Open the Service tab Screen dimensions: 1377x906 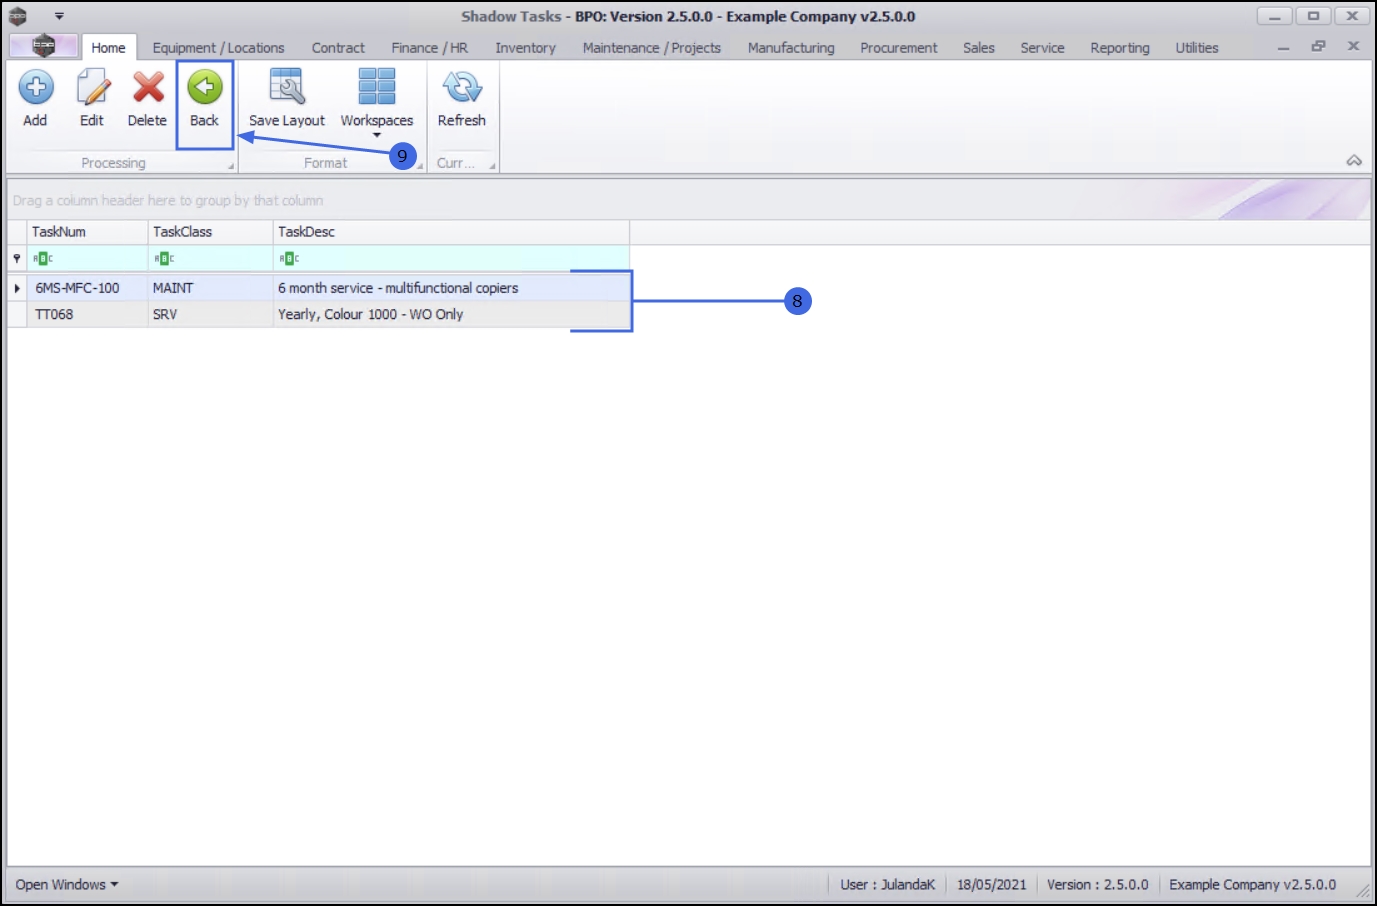tap(1042, 47)
